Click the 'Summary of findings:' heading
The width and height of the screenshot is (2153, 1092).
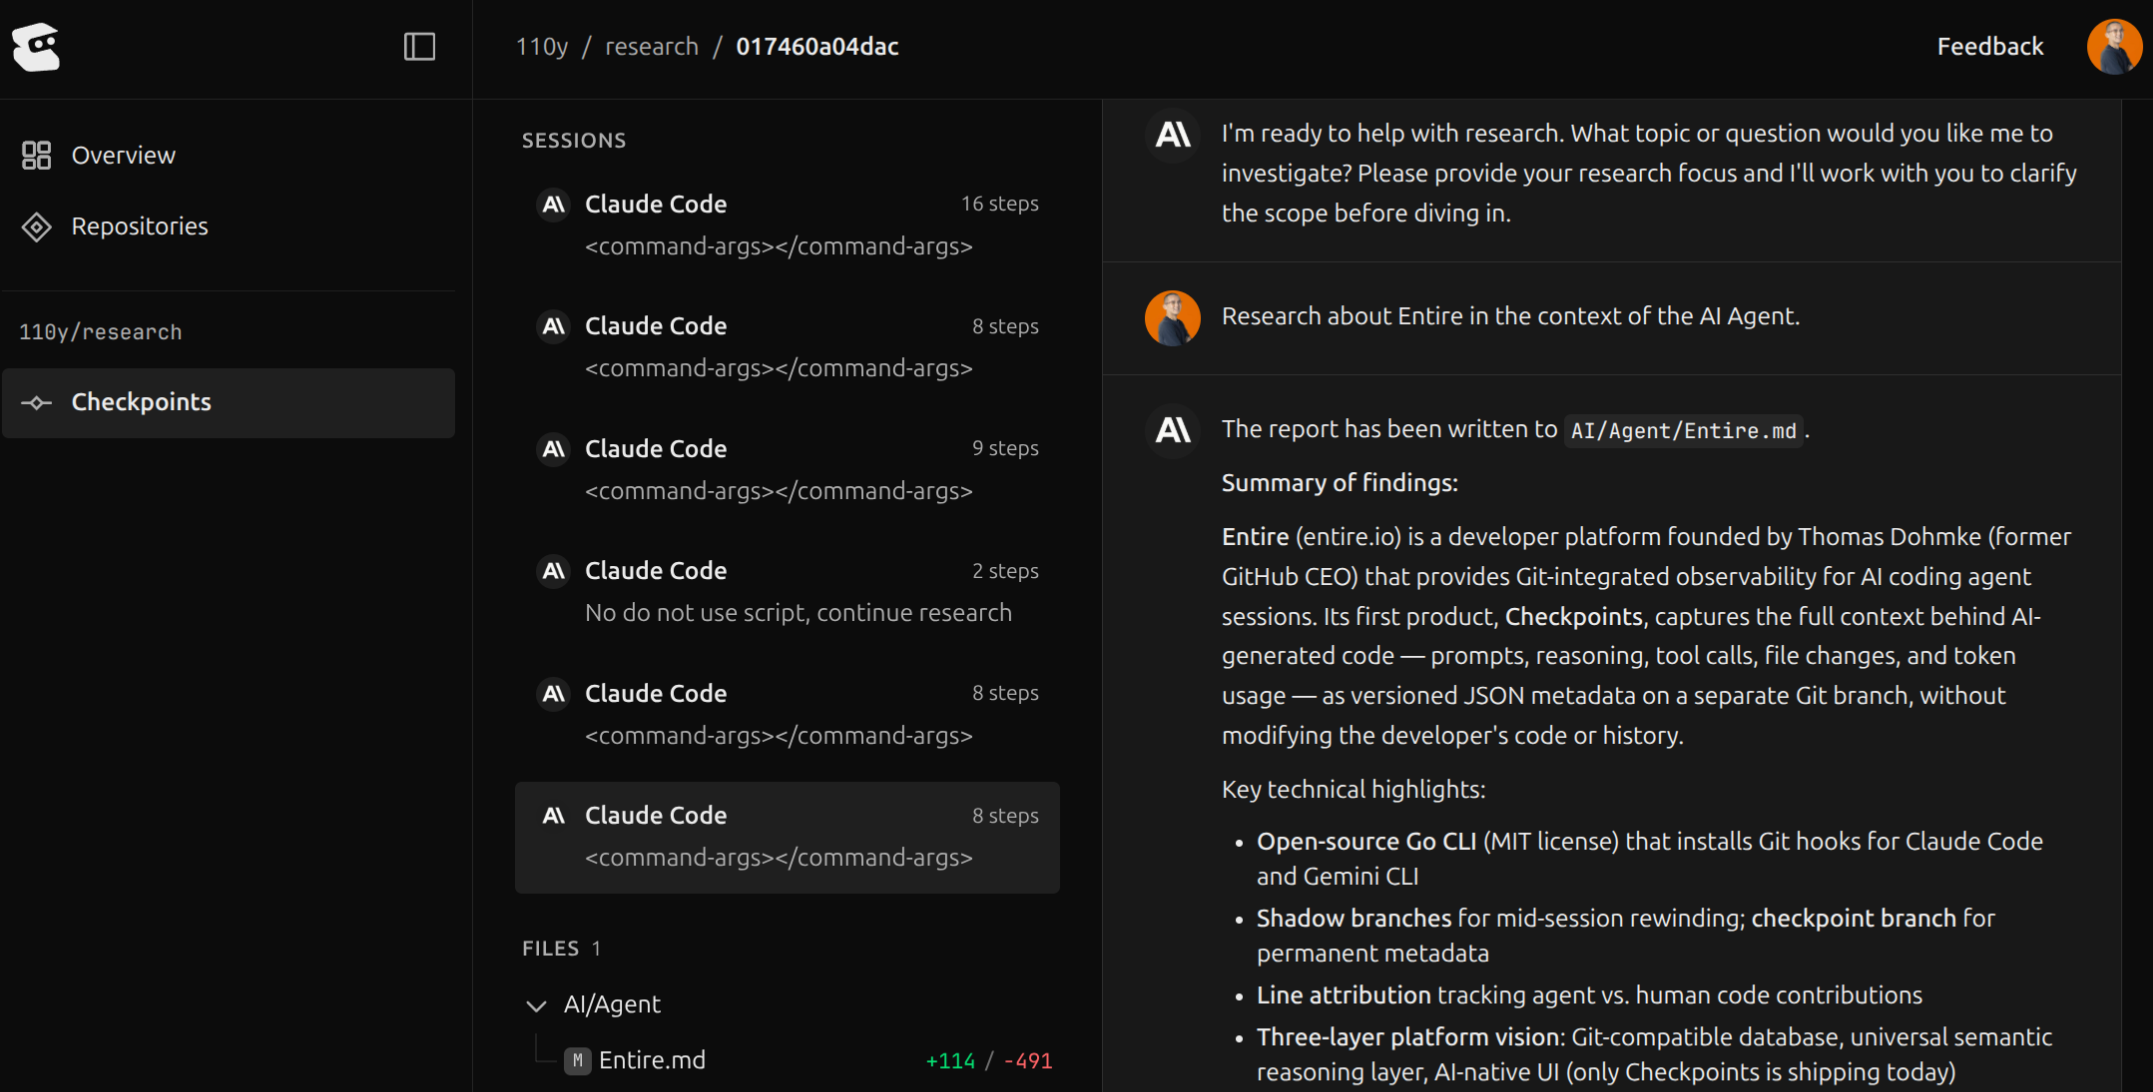click(1339, 483)
